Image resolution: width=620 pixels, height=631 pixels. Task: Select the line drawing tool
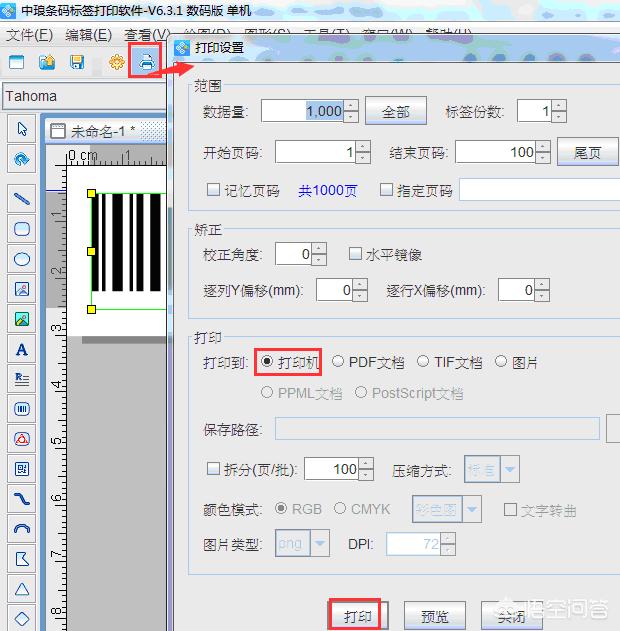pos(22,198)
